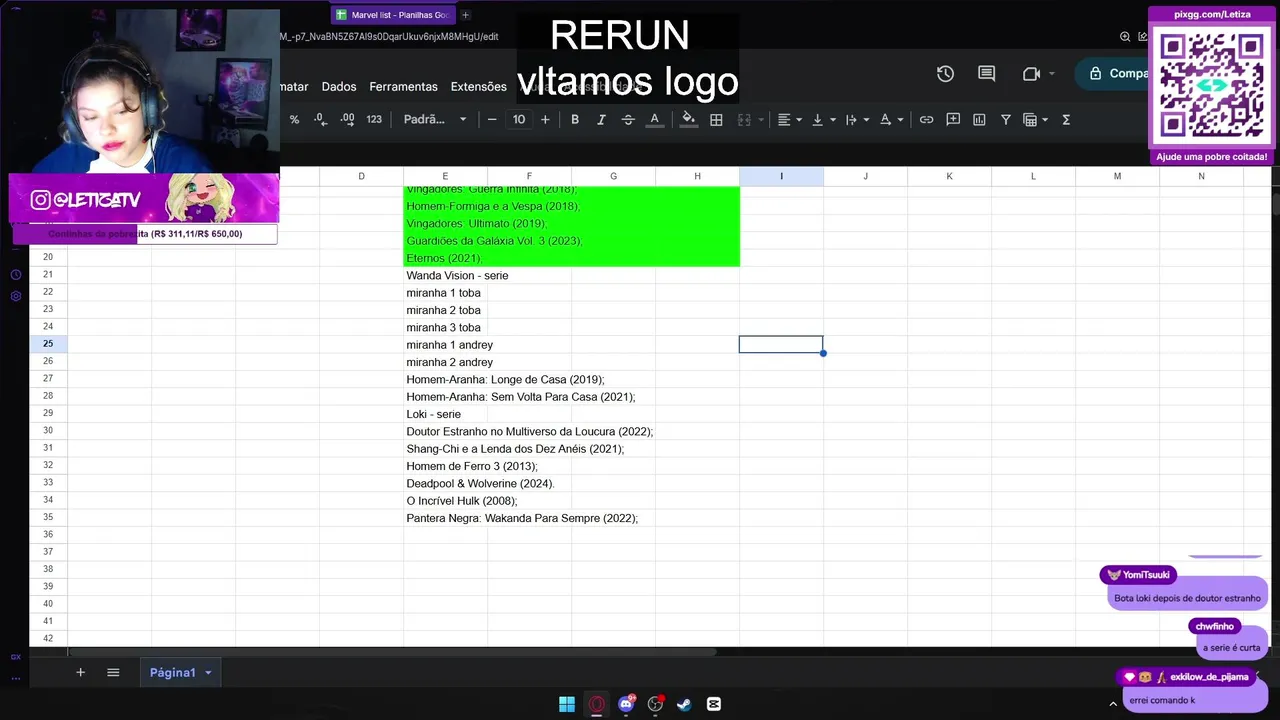
Task: Select the highlighted cell I25
Action: coord(781,344)
